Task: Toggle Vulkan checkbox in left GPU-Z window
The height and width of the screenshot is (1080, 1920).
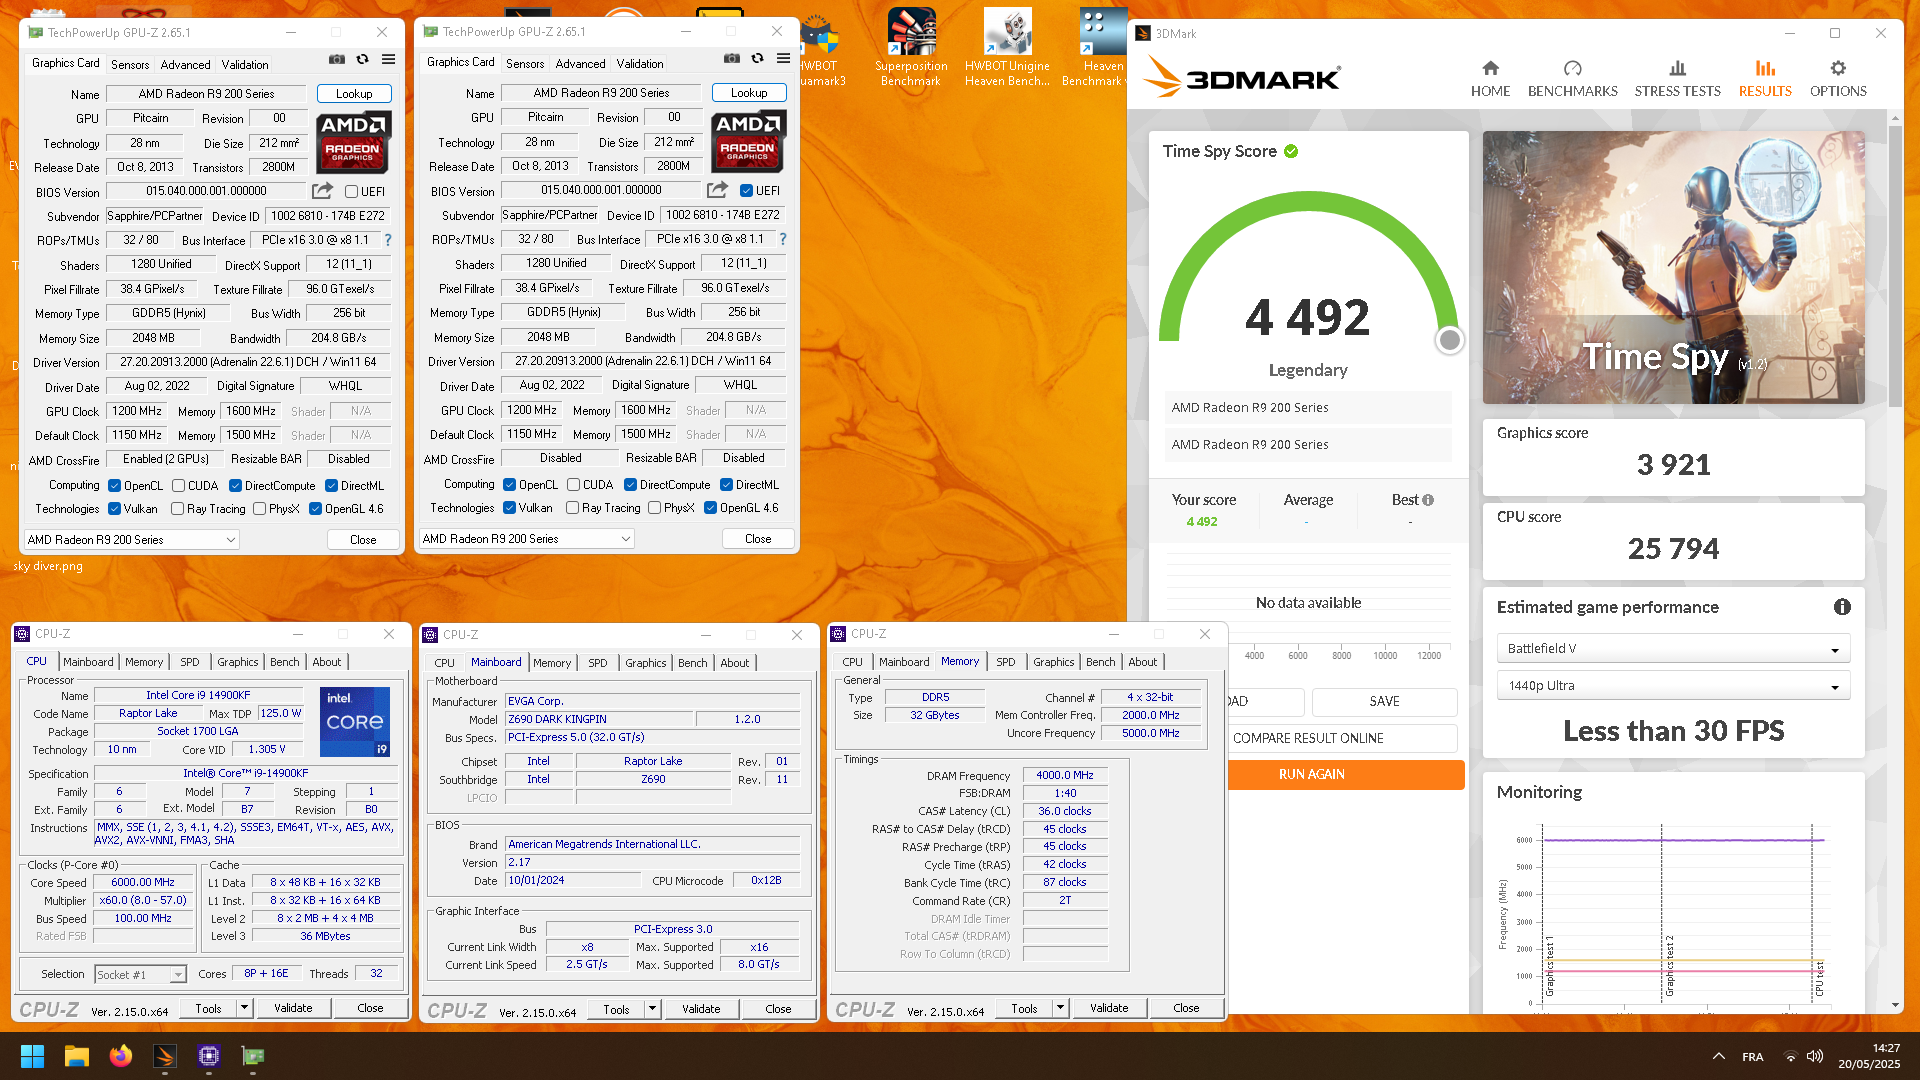Action: [x=115, y=509]
